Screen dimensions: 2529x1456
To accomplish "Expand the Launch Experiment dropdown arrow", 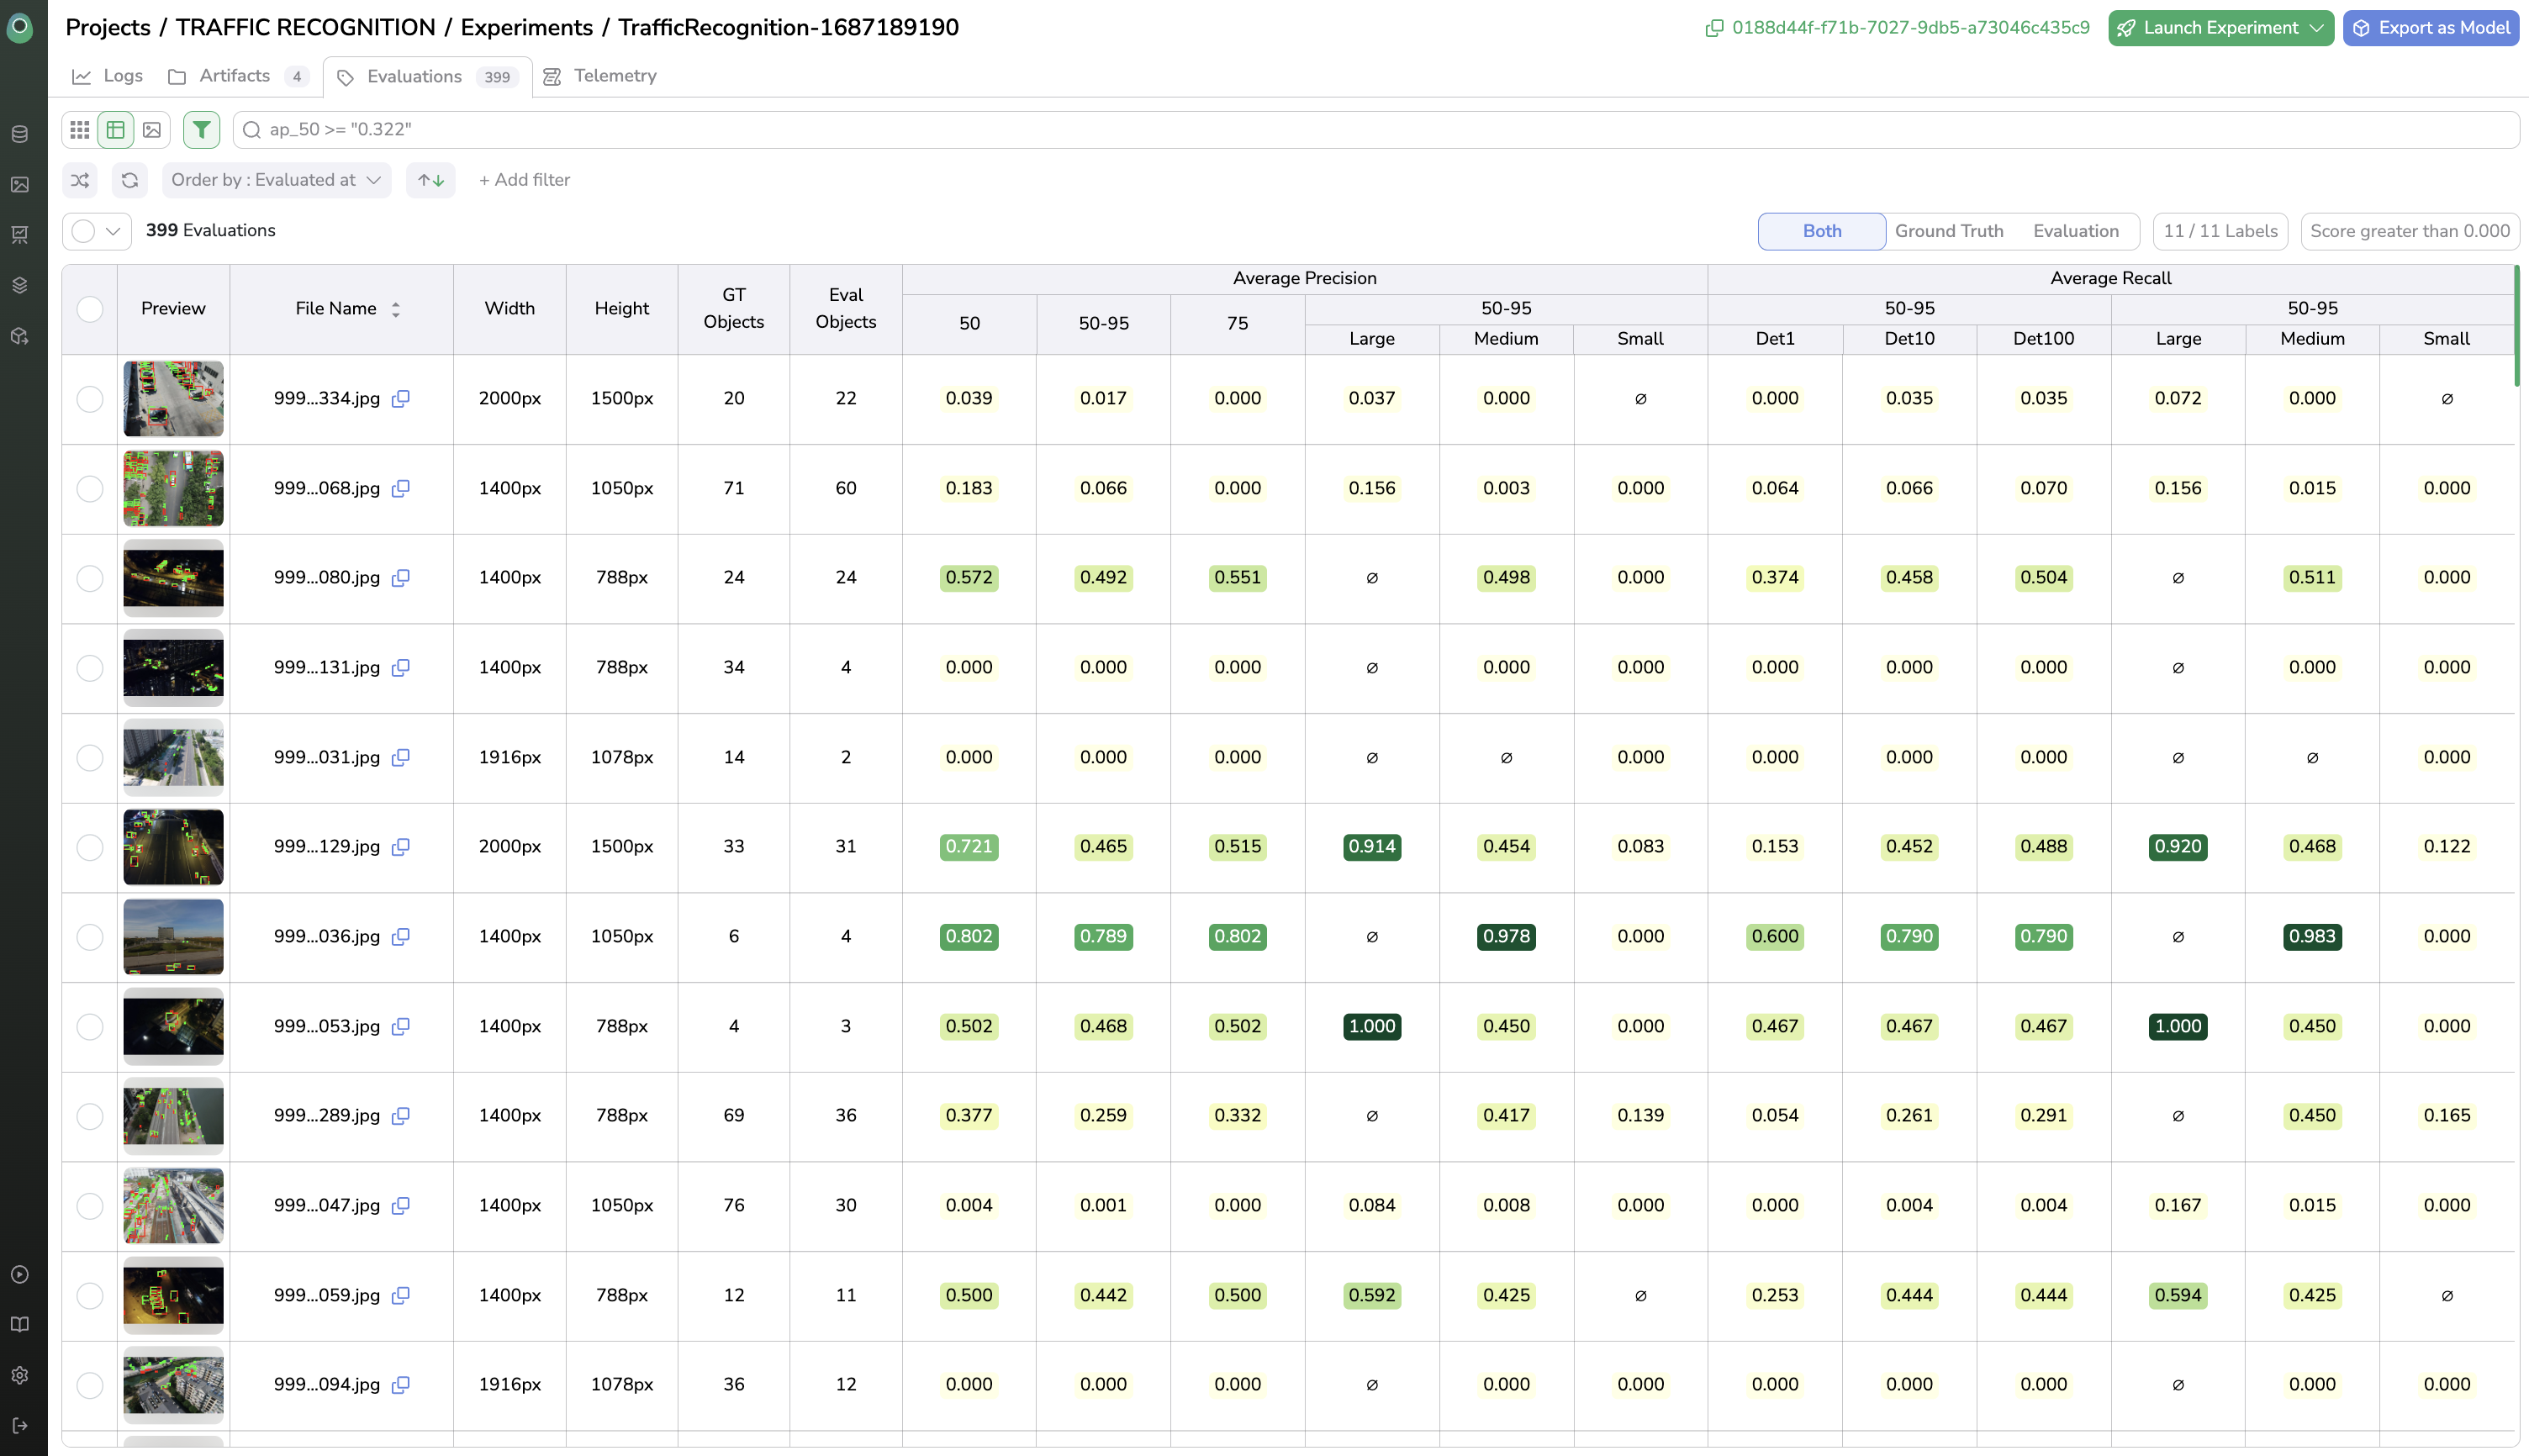I will coord(2316,28).
